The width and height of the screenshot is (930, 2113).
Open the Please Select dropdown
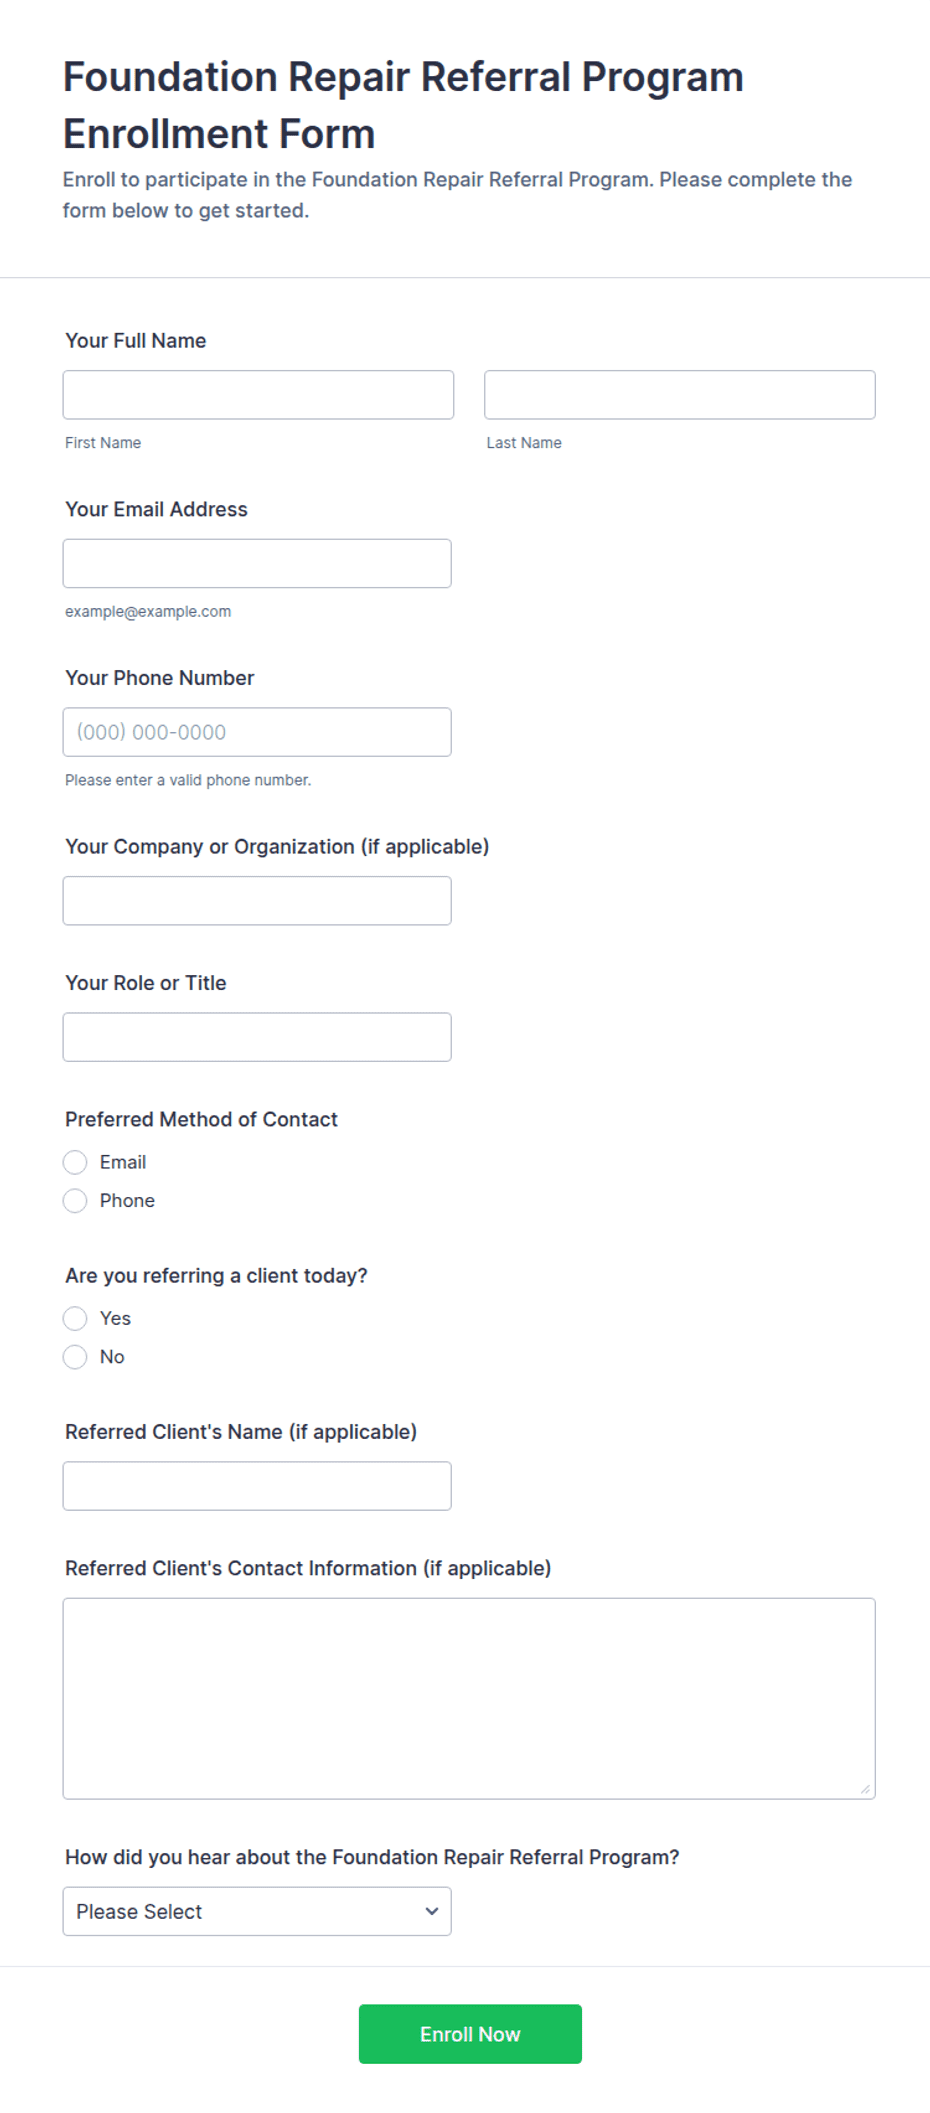tap(257, 1911)
